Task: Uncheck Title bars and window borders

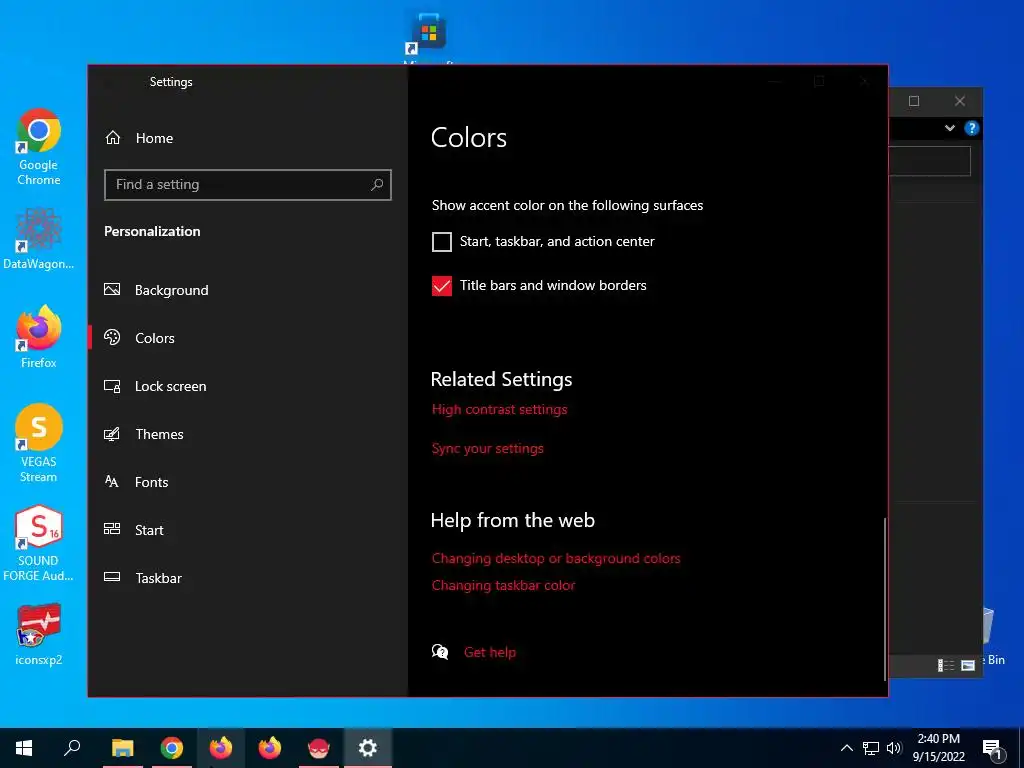Action: (441, 285)
